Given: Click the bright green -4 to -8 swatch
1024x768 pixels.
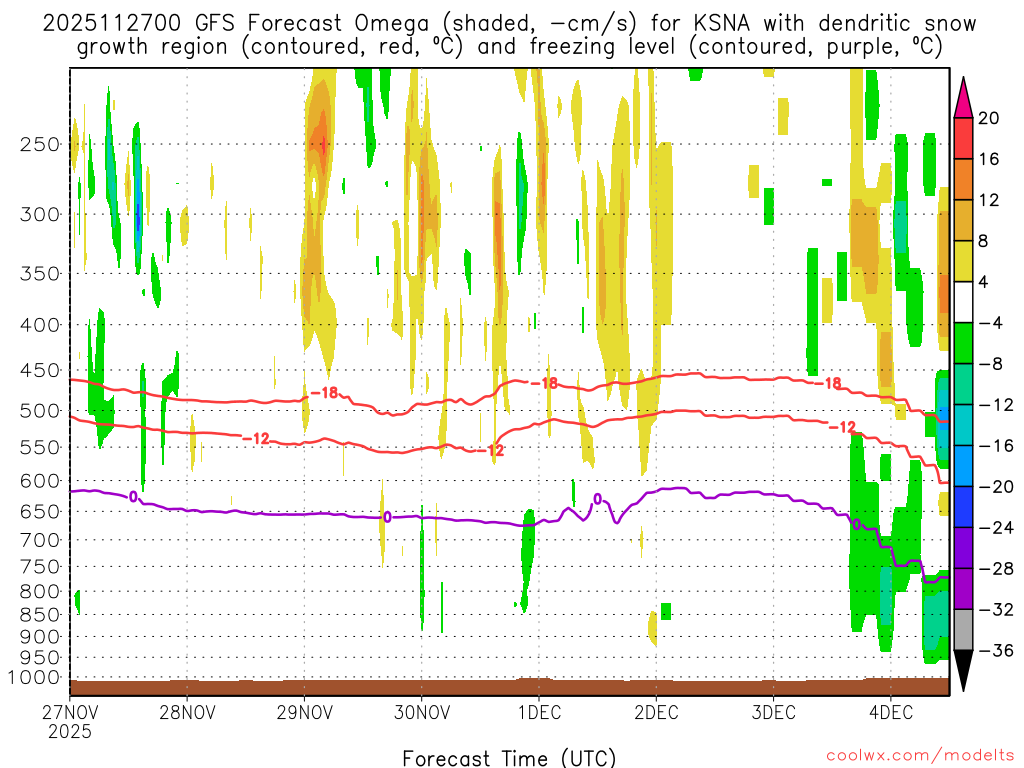Looking at the screenshot, I should (963, 343).
